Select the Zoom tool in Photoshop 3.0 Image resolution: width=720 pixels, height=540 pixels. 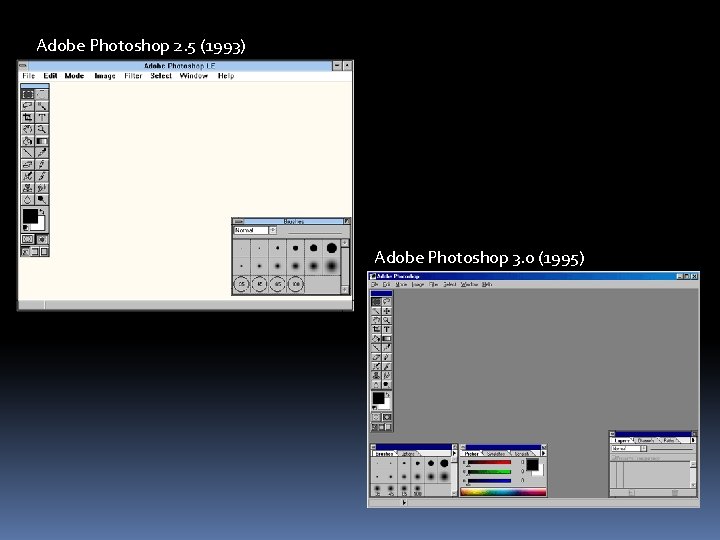(387, 320)
